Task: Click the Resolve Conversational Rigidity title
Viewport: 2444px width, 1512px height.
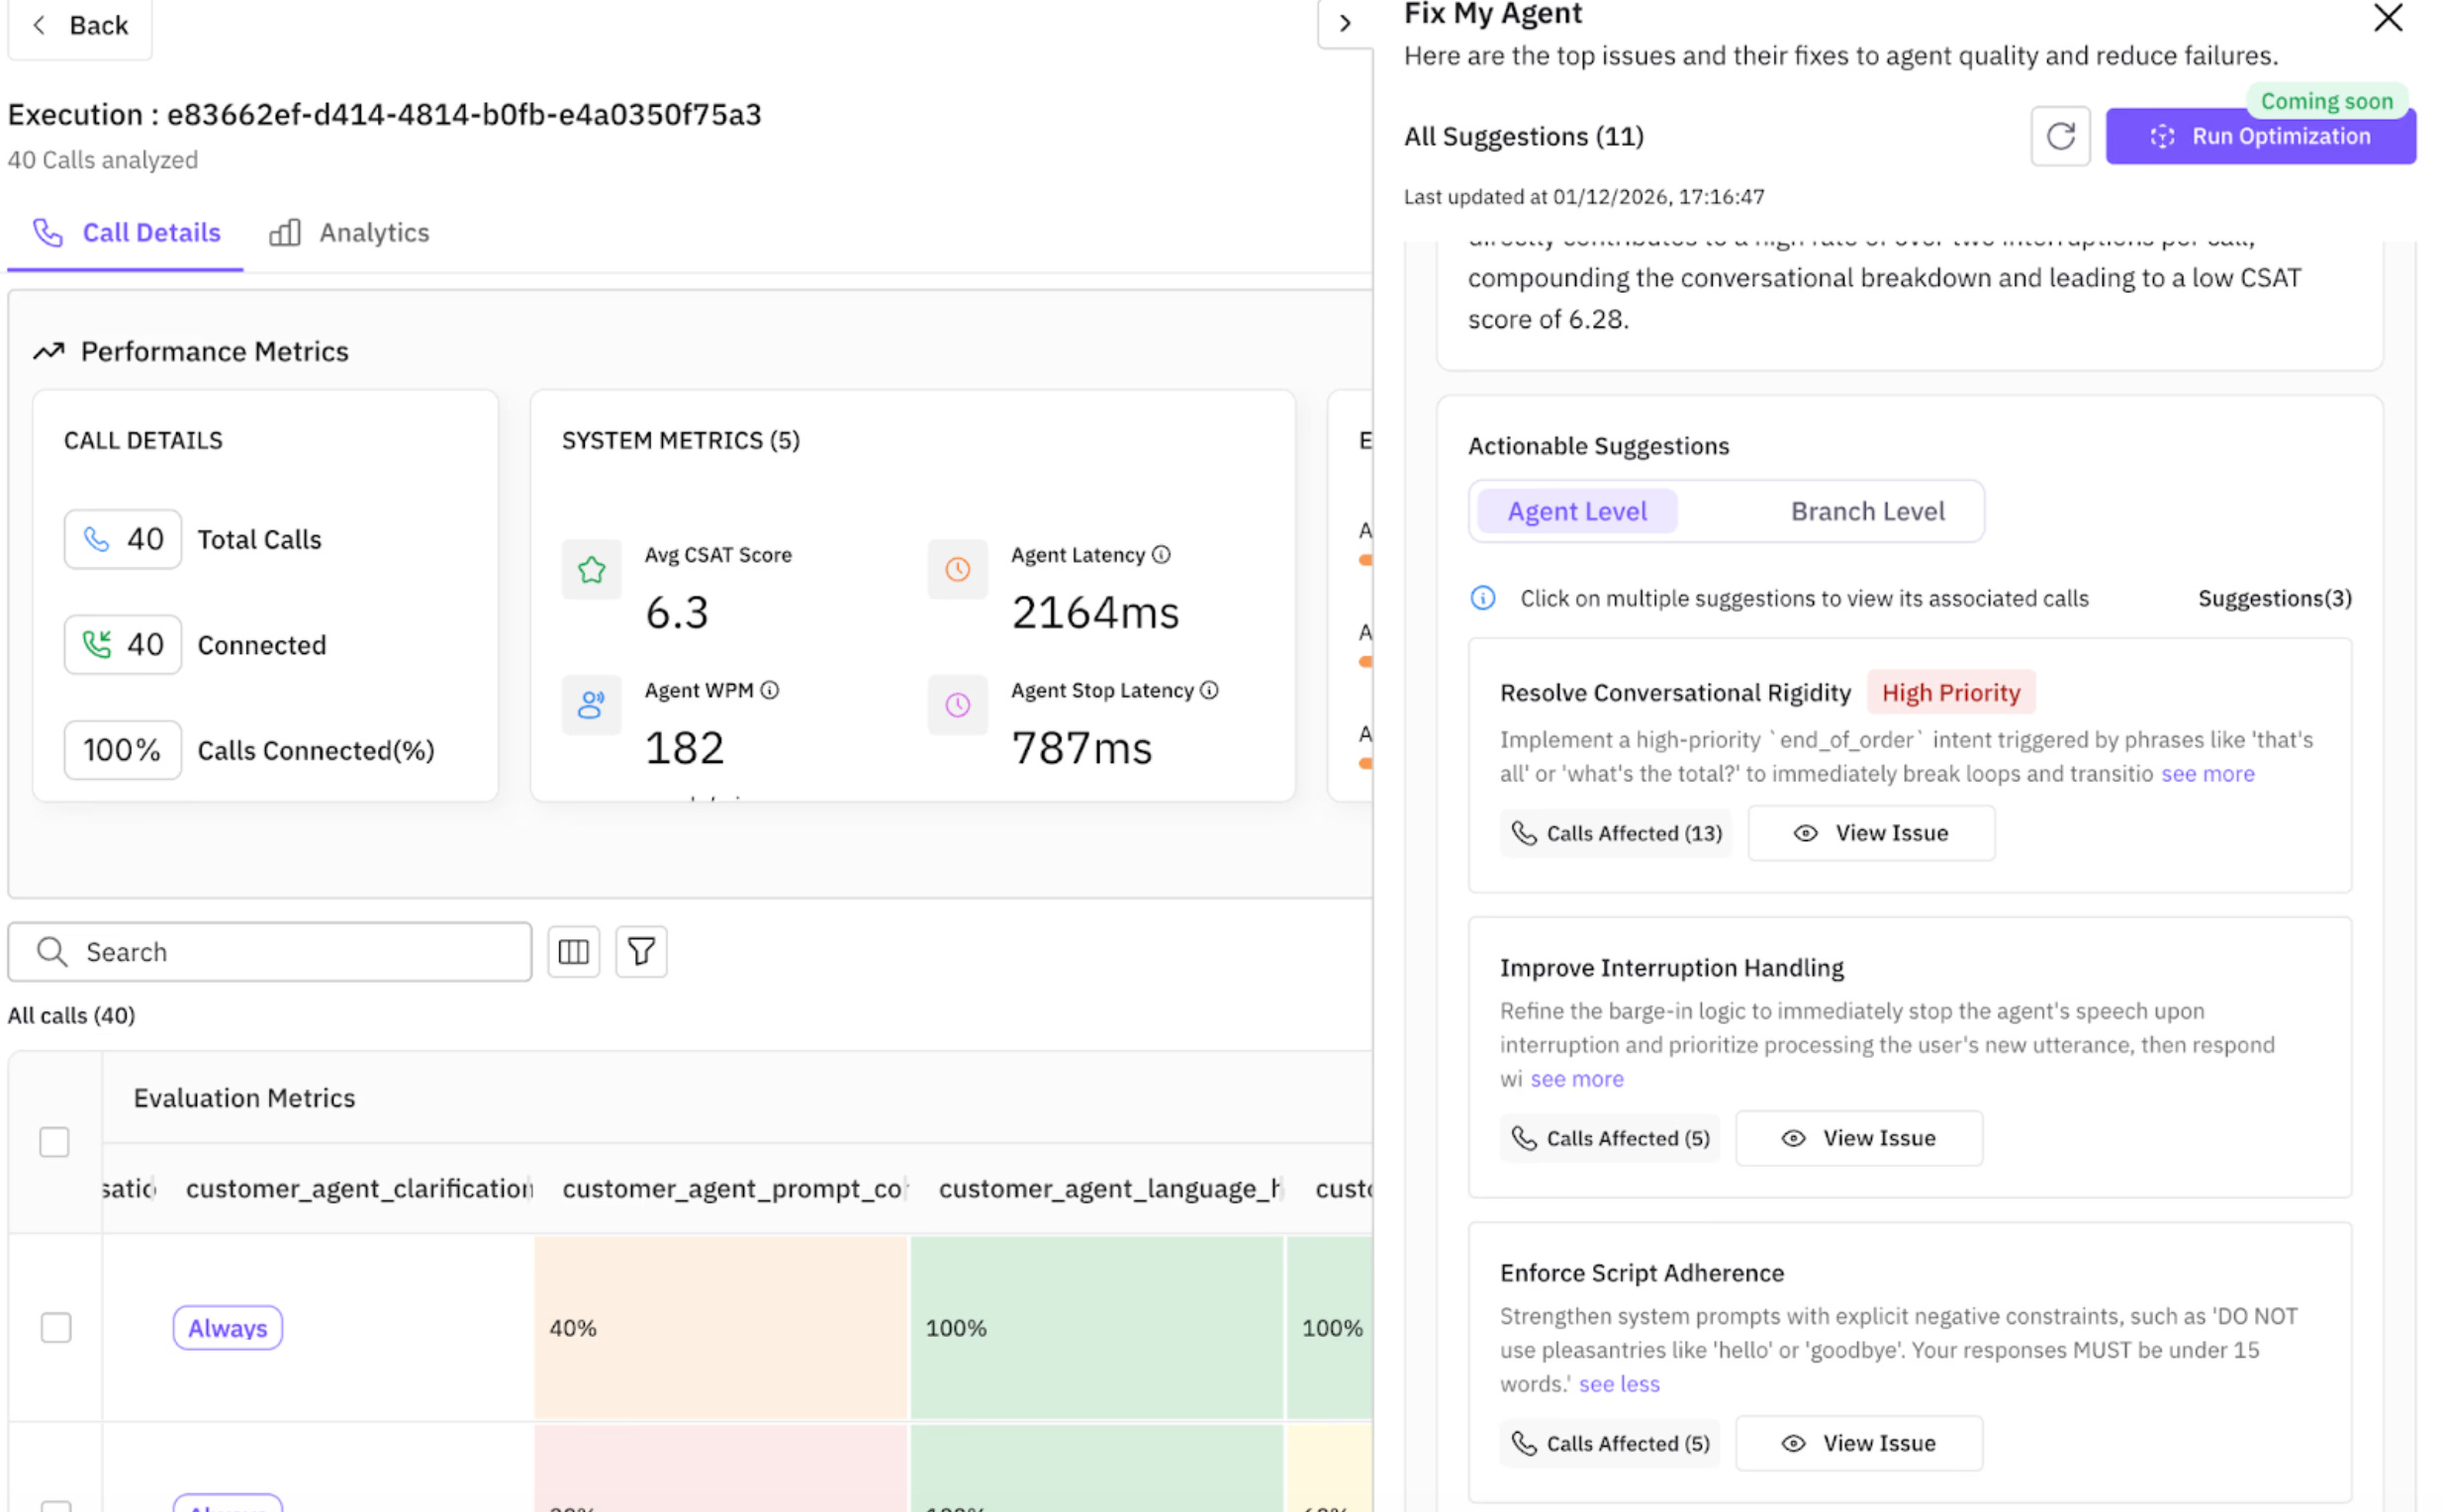Action: click(x=1675, y=692)
